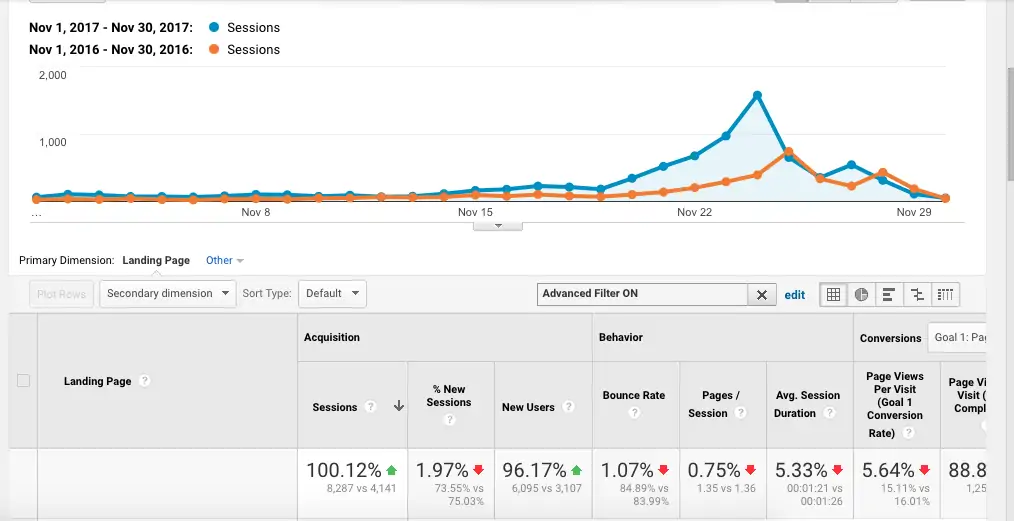Screen dimensions: 1014x521
Task: Click the Sessions column header
Action: [334, 407]
